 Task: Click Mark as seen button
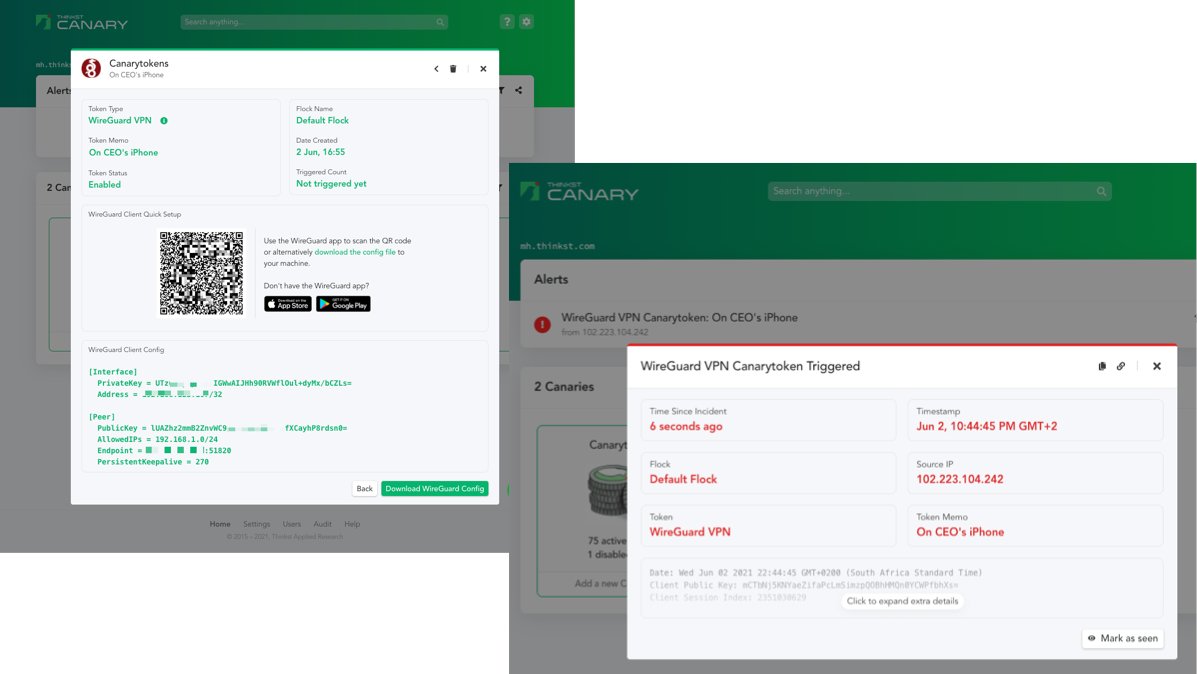[1123, 638]
